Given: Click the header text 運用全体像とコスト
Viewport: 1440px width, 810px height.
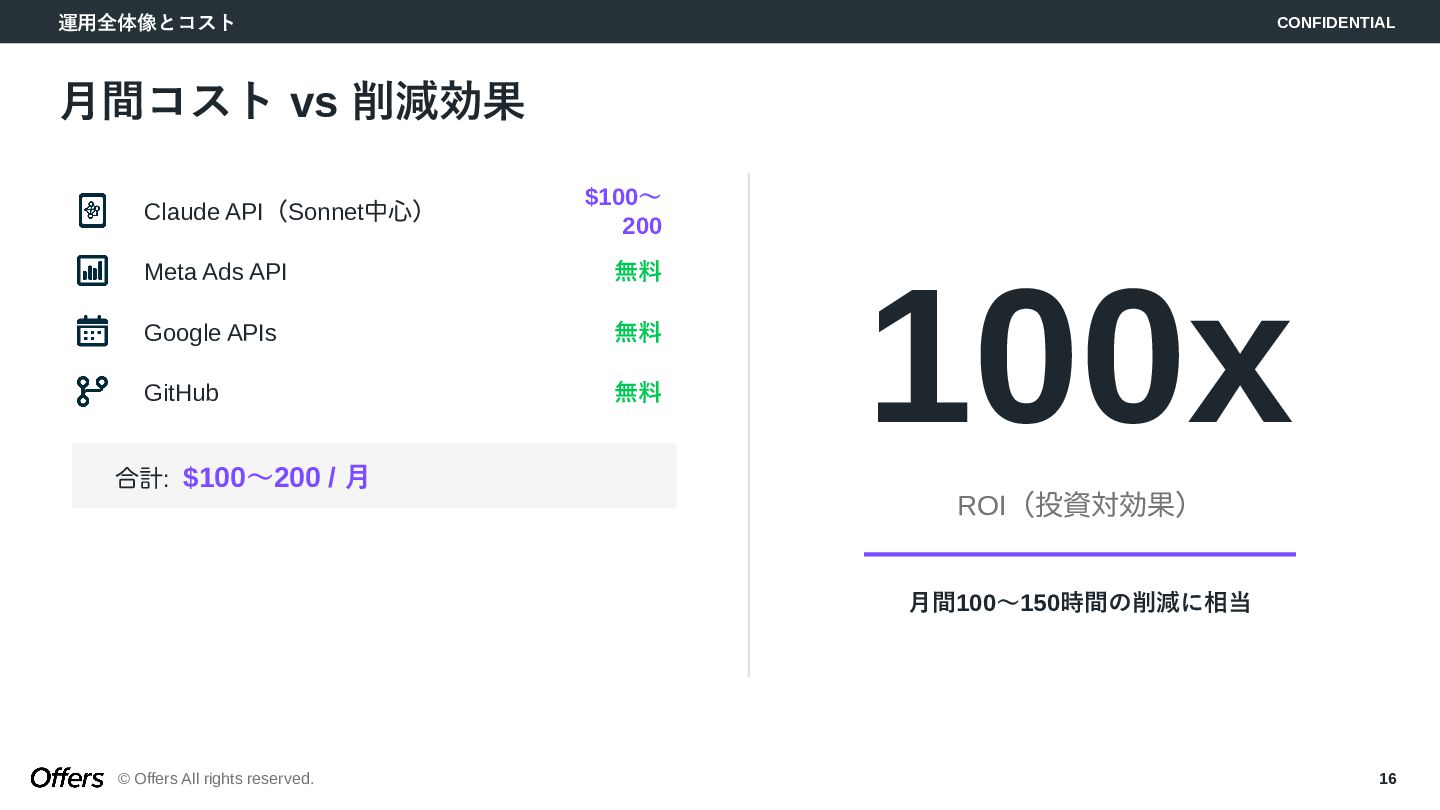Looking at the screenshot, I should (x=147, y=22).
